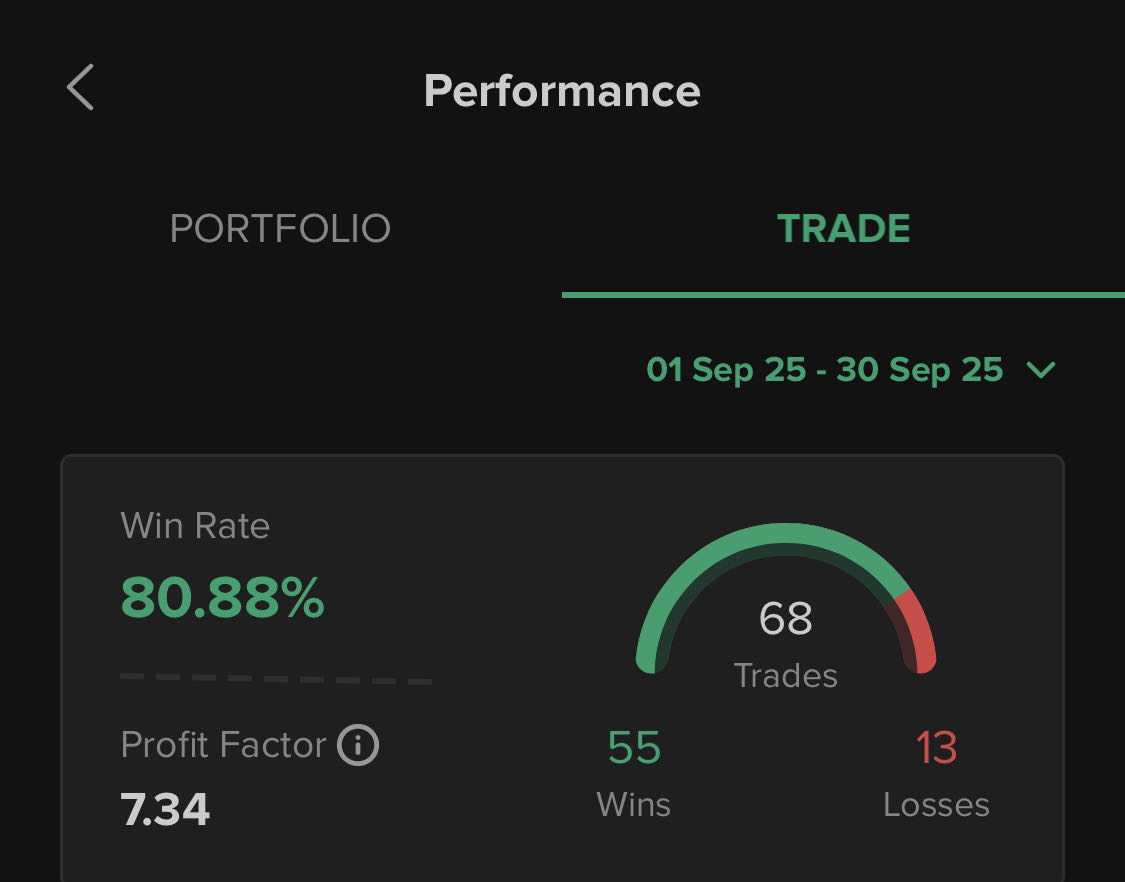Tap the 7.34 profit factor value

coord(165,809)
